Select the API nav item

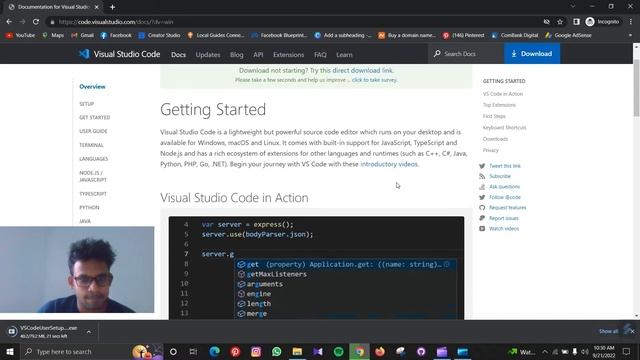(258, 54)
